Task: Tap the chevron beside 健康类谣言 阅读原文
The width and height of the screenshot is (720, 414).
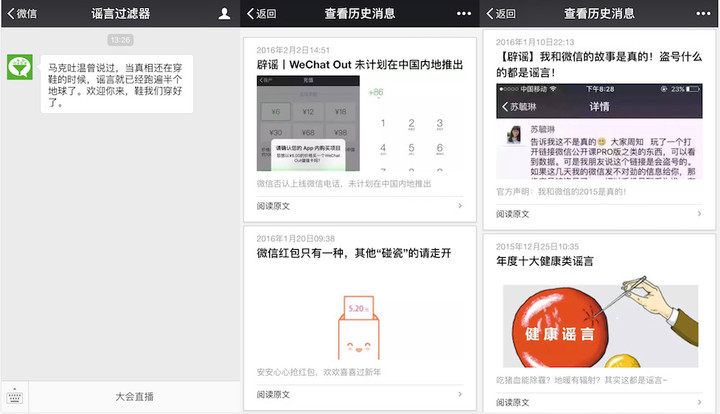Action: [x=699, y=402]
